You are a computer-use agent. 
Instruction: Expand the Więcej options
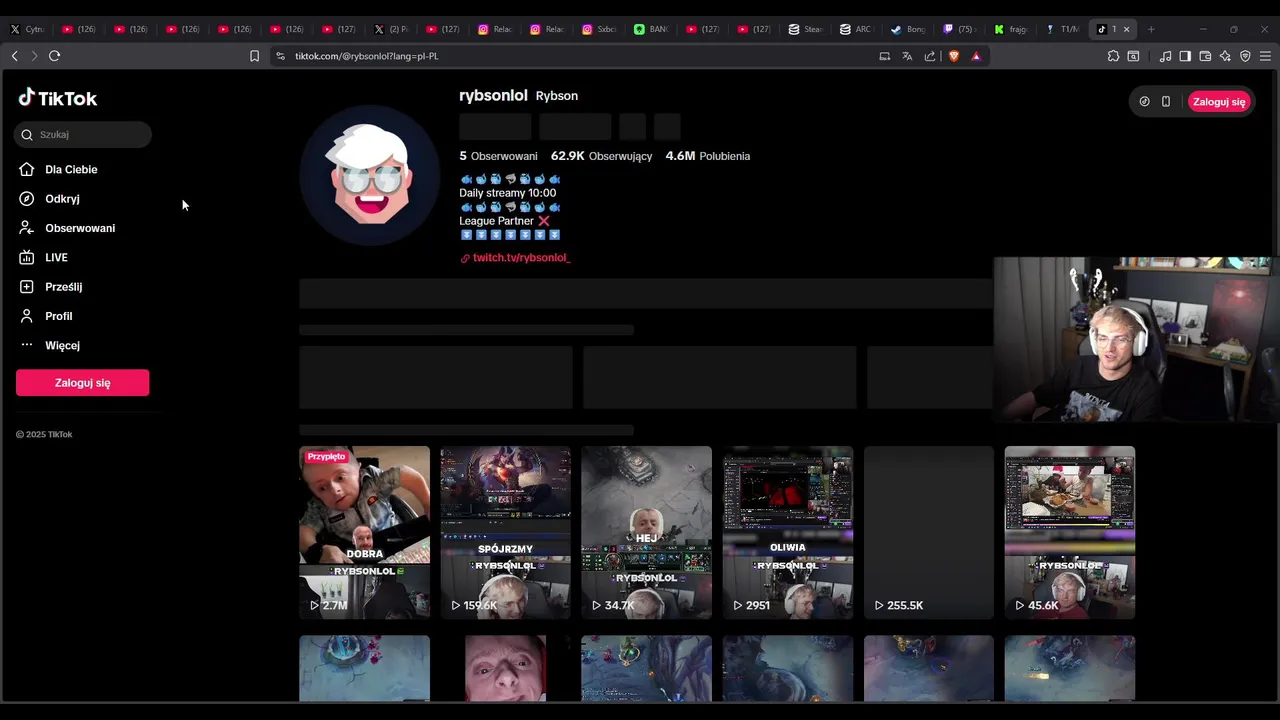[62, 345]
